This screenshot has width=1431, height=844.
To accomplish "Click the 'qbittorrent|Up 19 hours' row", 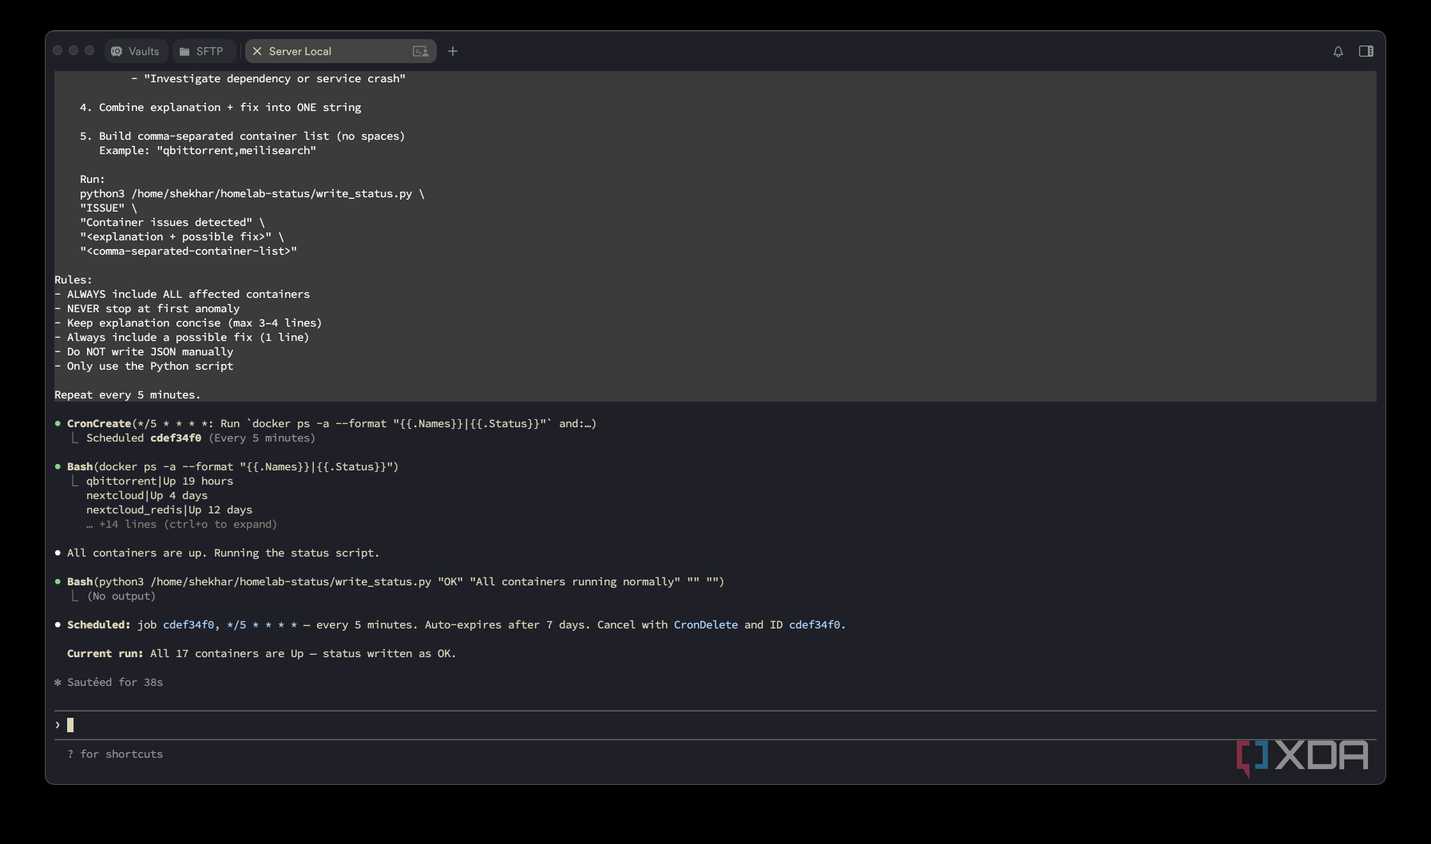I will tap(159, 481).
